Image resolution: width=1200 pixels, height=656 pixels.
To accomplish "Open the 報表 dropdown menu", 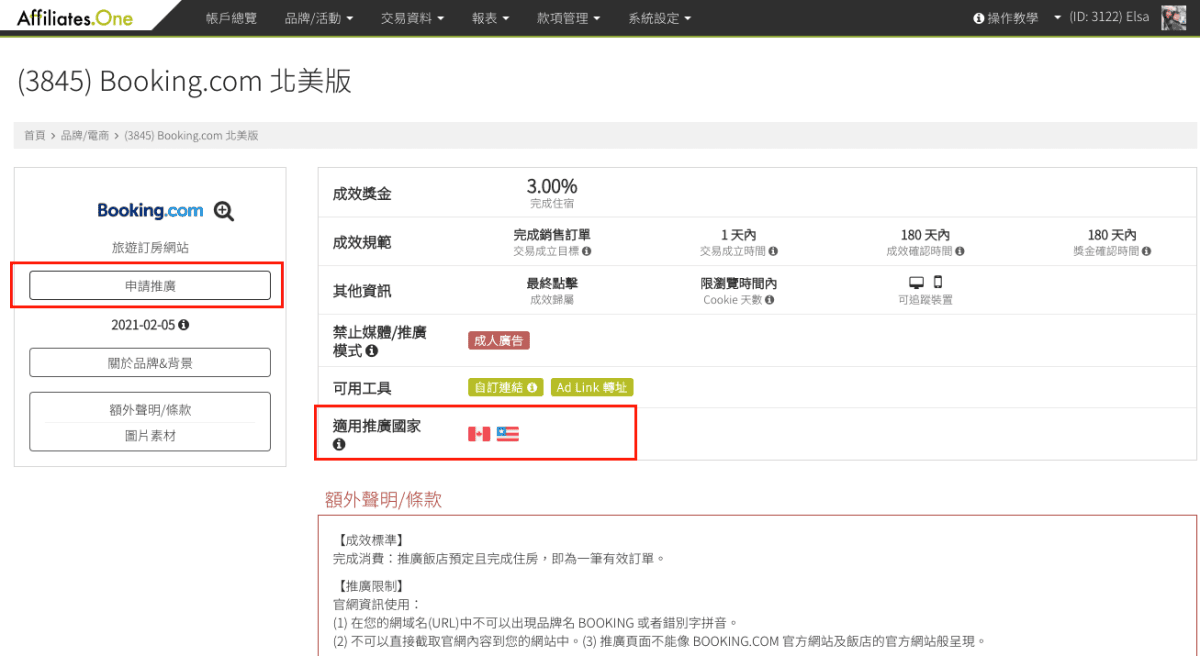I will point(489,16).
